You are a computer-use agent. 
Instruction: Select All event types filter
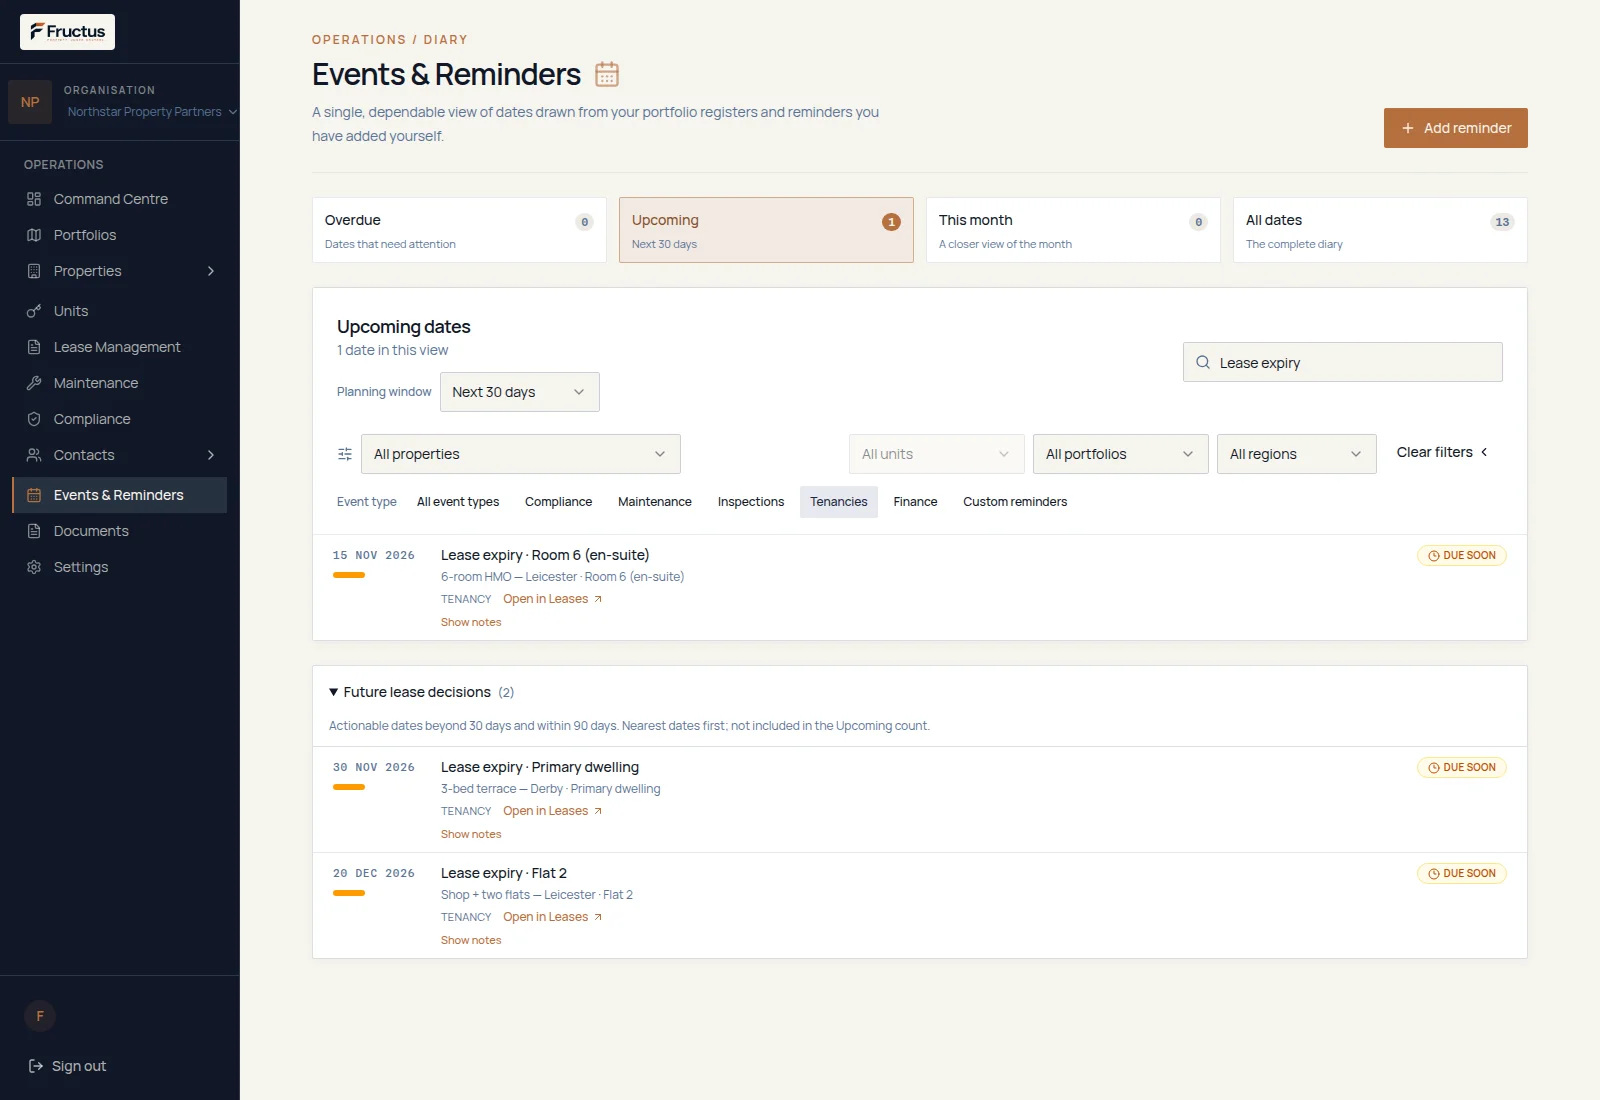pyautogui.click(x=458, y=502)
